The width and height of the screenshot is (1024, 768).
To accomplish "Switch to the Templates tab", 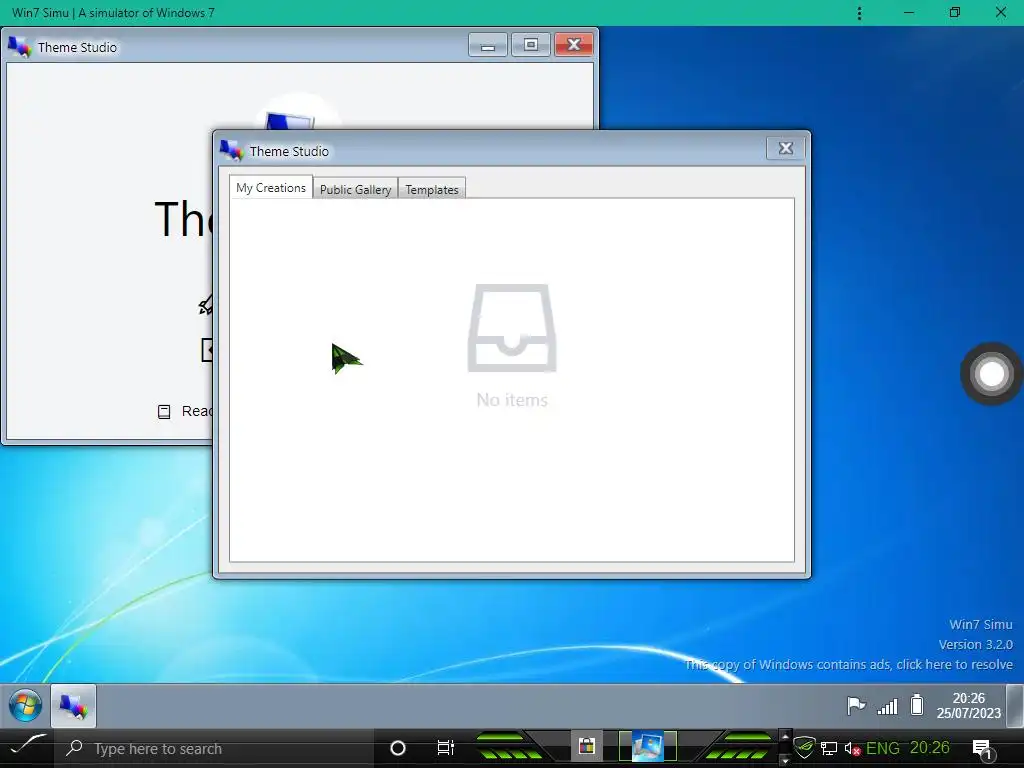I will [x=432, y=189].
